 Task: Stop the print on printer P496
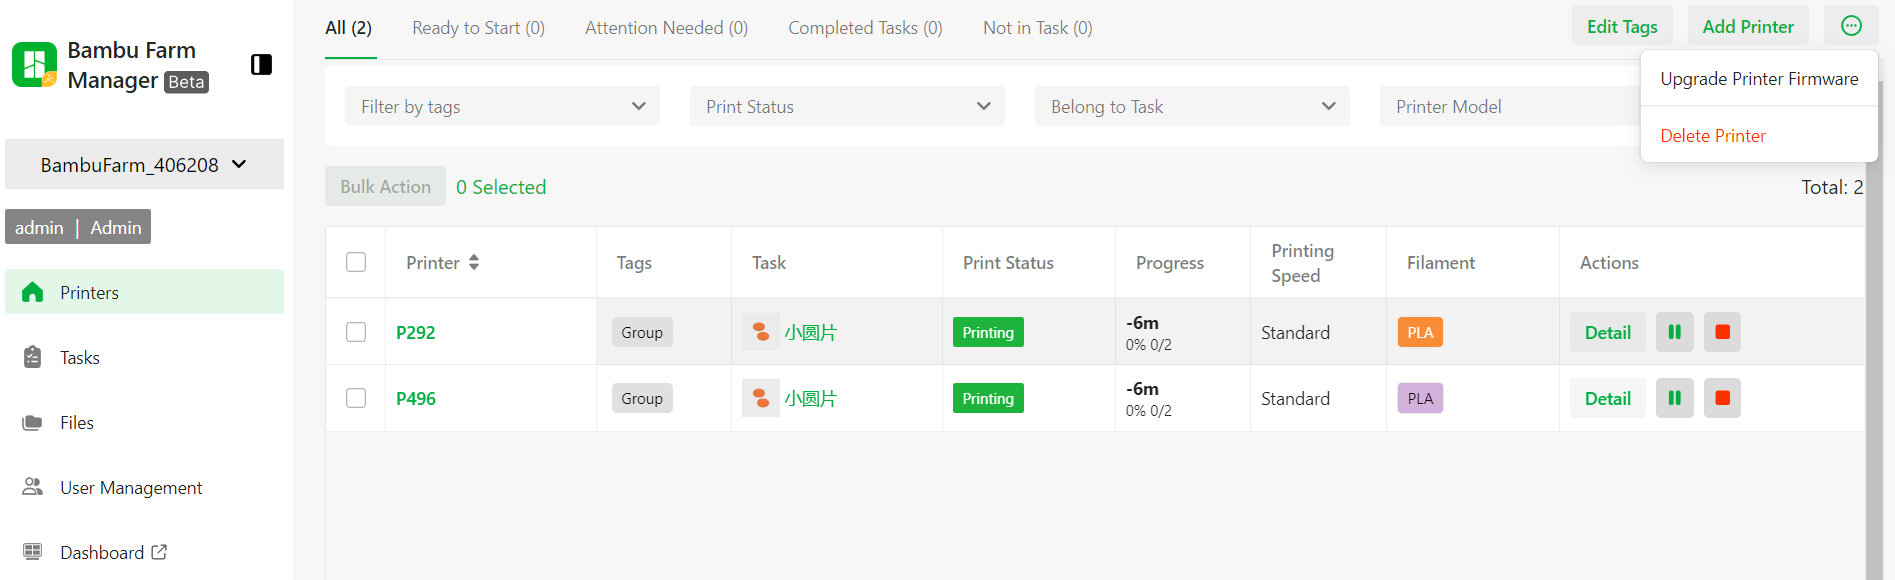pos(1722,398)
